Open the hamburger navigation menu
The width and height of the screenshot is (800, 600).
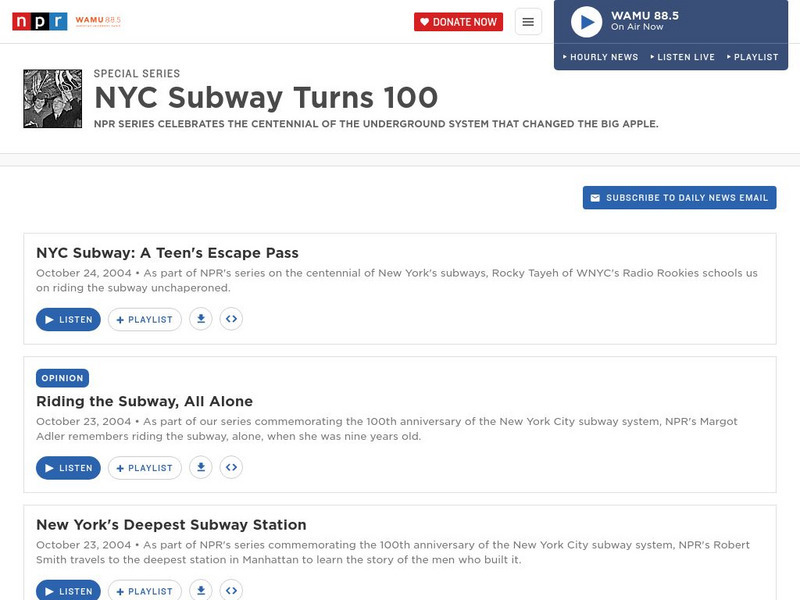coord(528,21)
